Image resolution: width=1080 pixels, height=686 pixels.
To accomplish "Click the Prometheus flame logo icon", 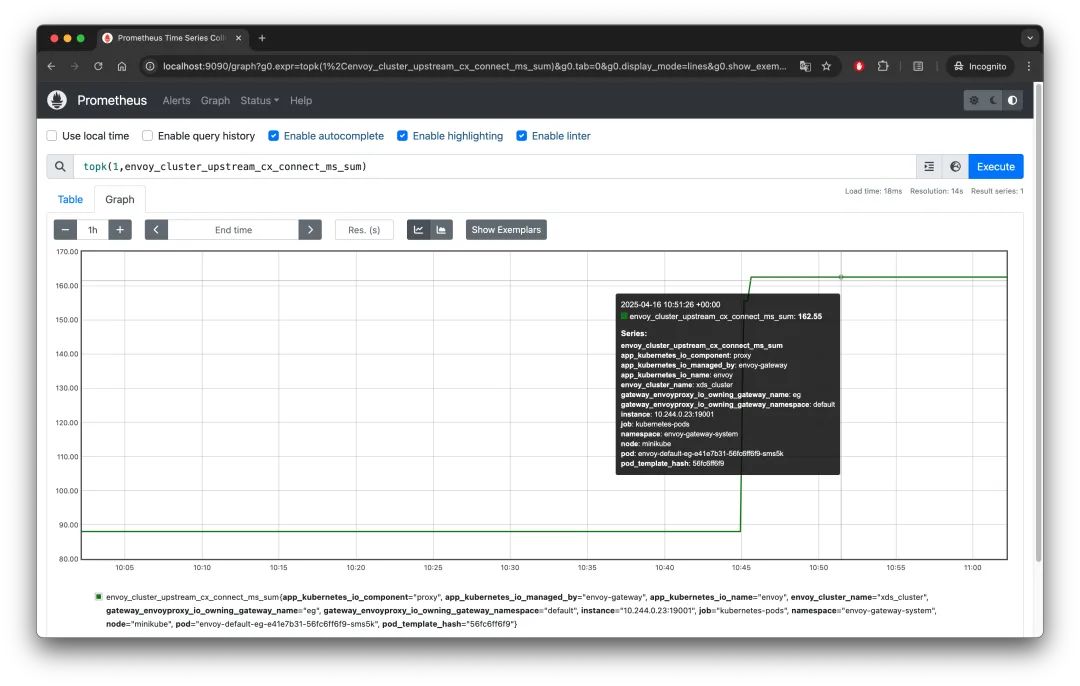I will tap(57, 101).
